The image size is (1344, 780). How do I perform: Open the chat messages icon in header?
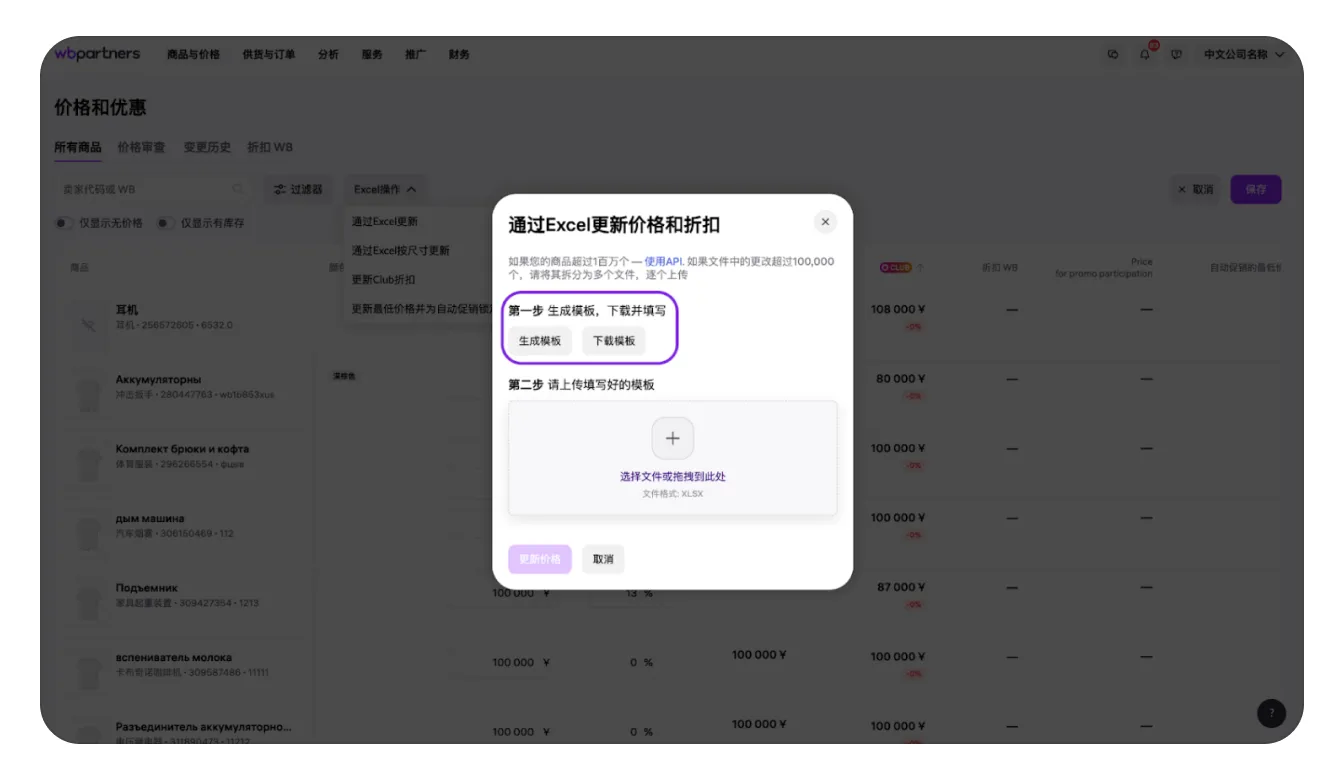click(x=1113, y=55)
